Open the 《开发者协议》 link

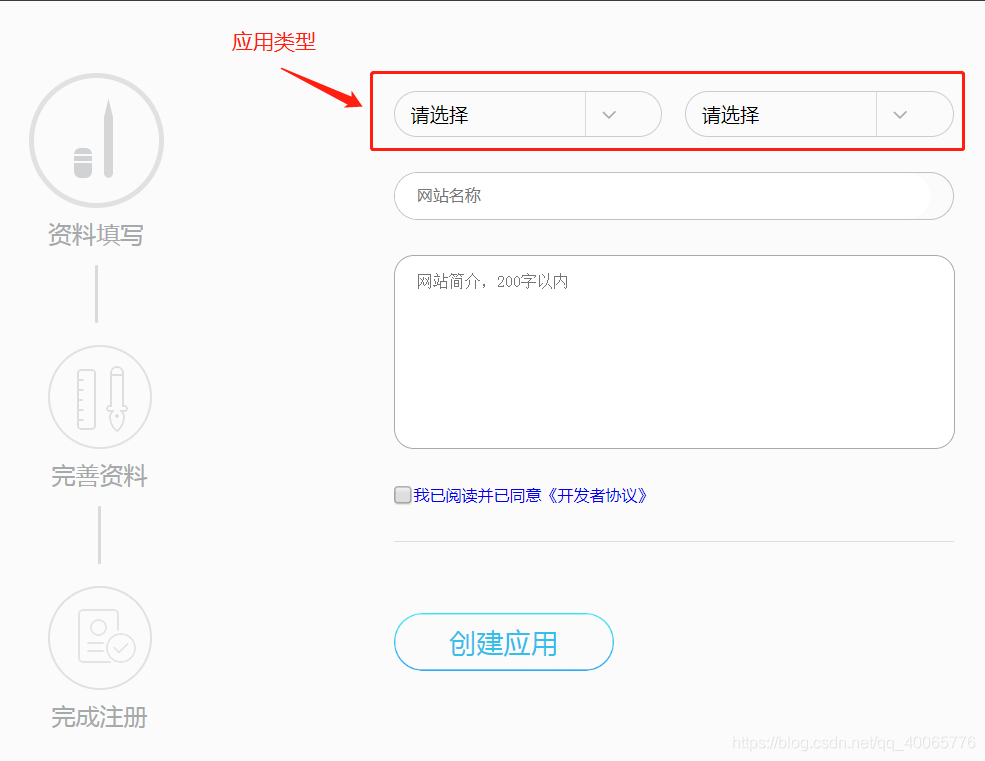coord(596,496)
